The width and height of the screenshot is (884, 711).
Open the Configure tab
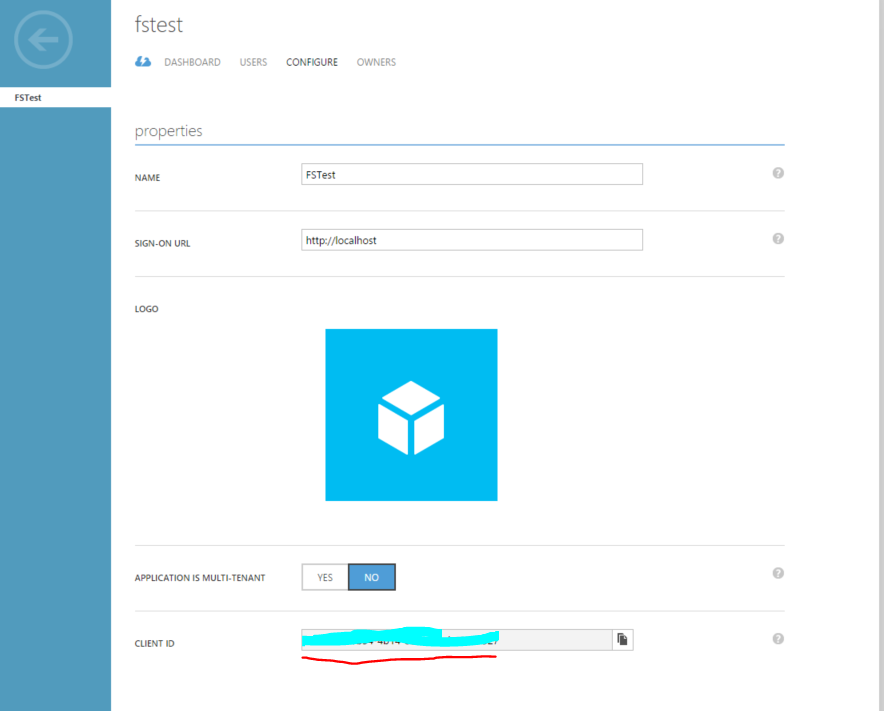312,62
